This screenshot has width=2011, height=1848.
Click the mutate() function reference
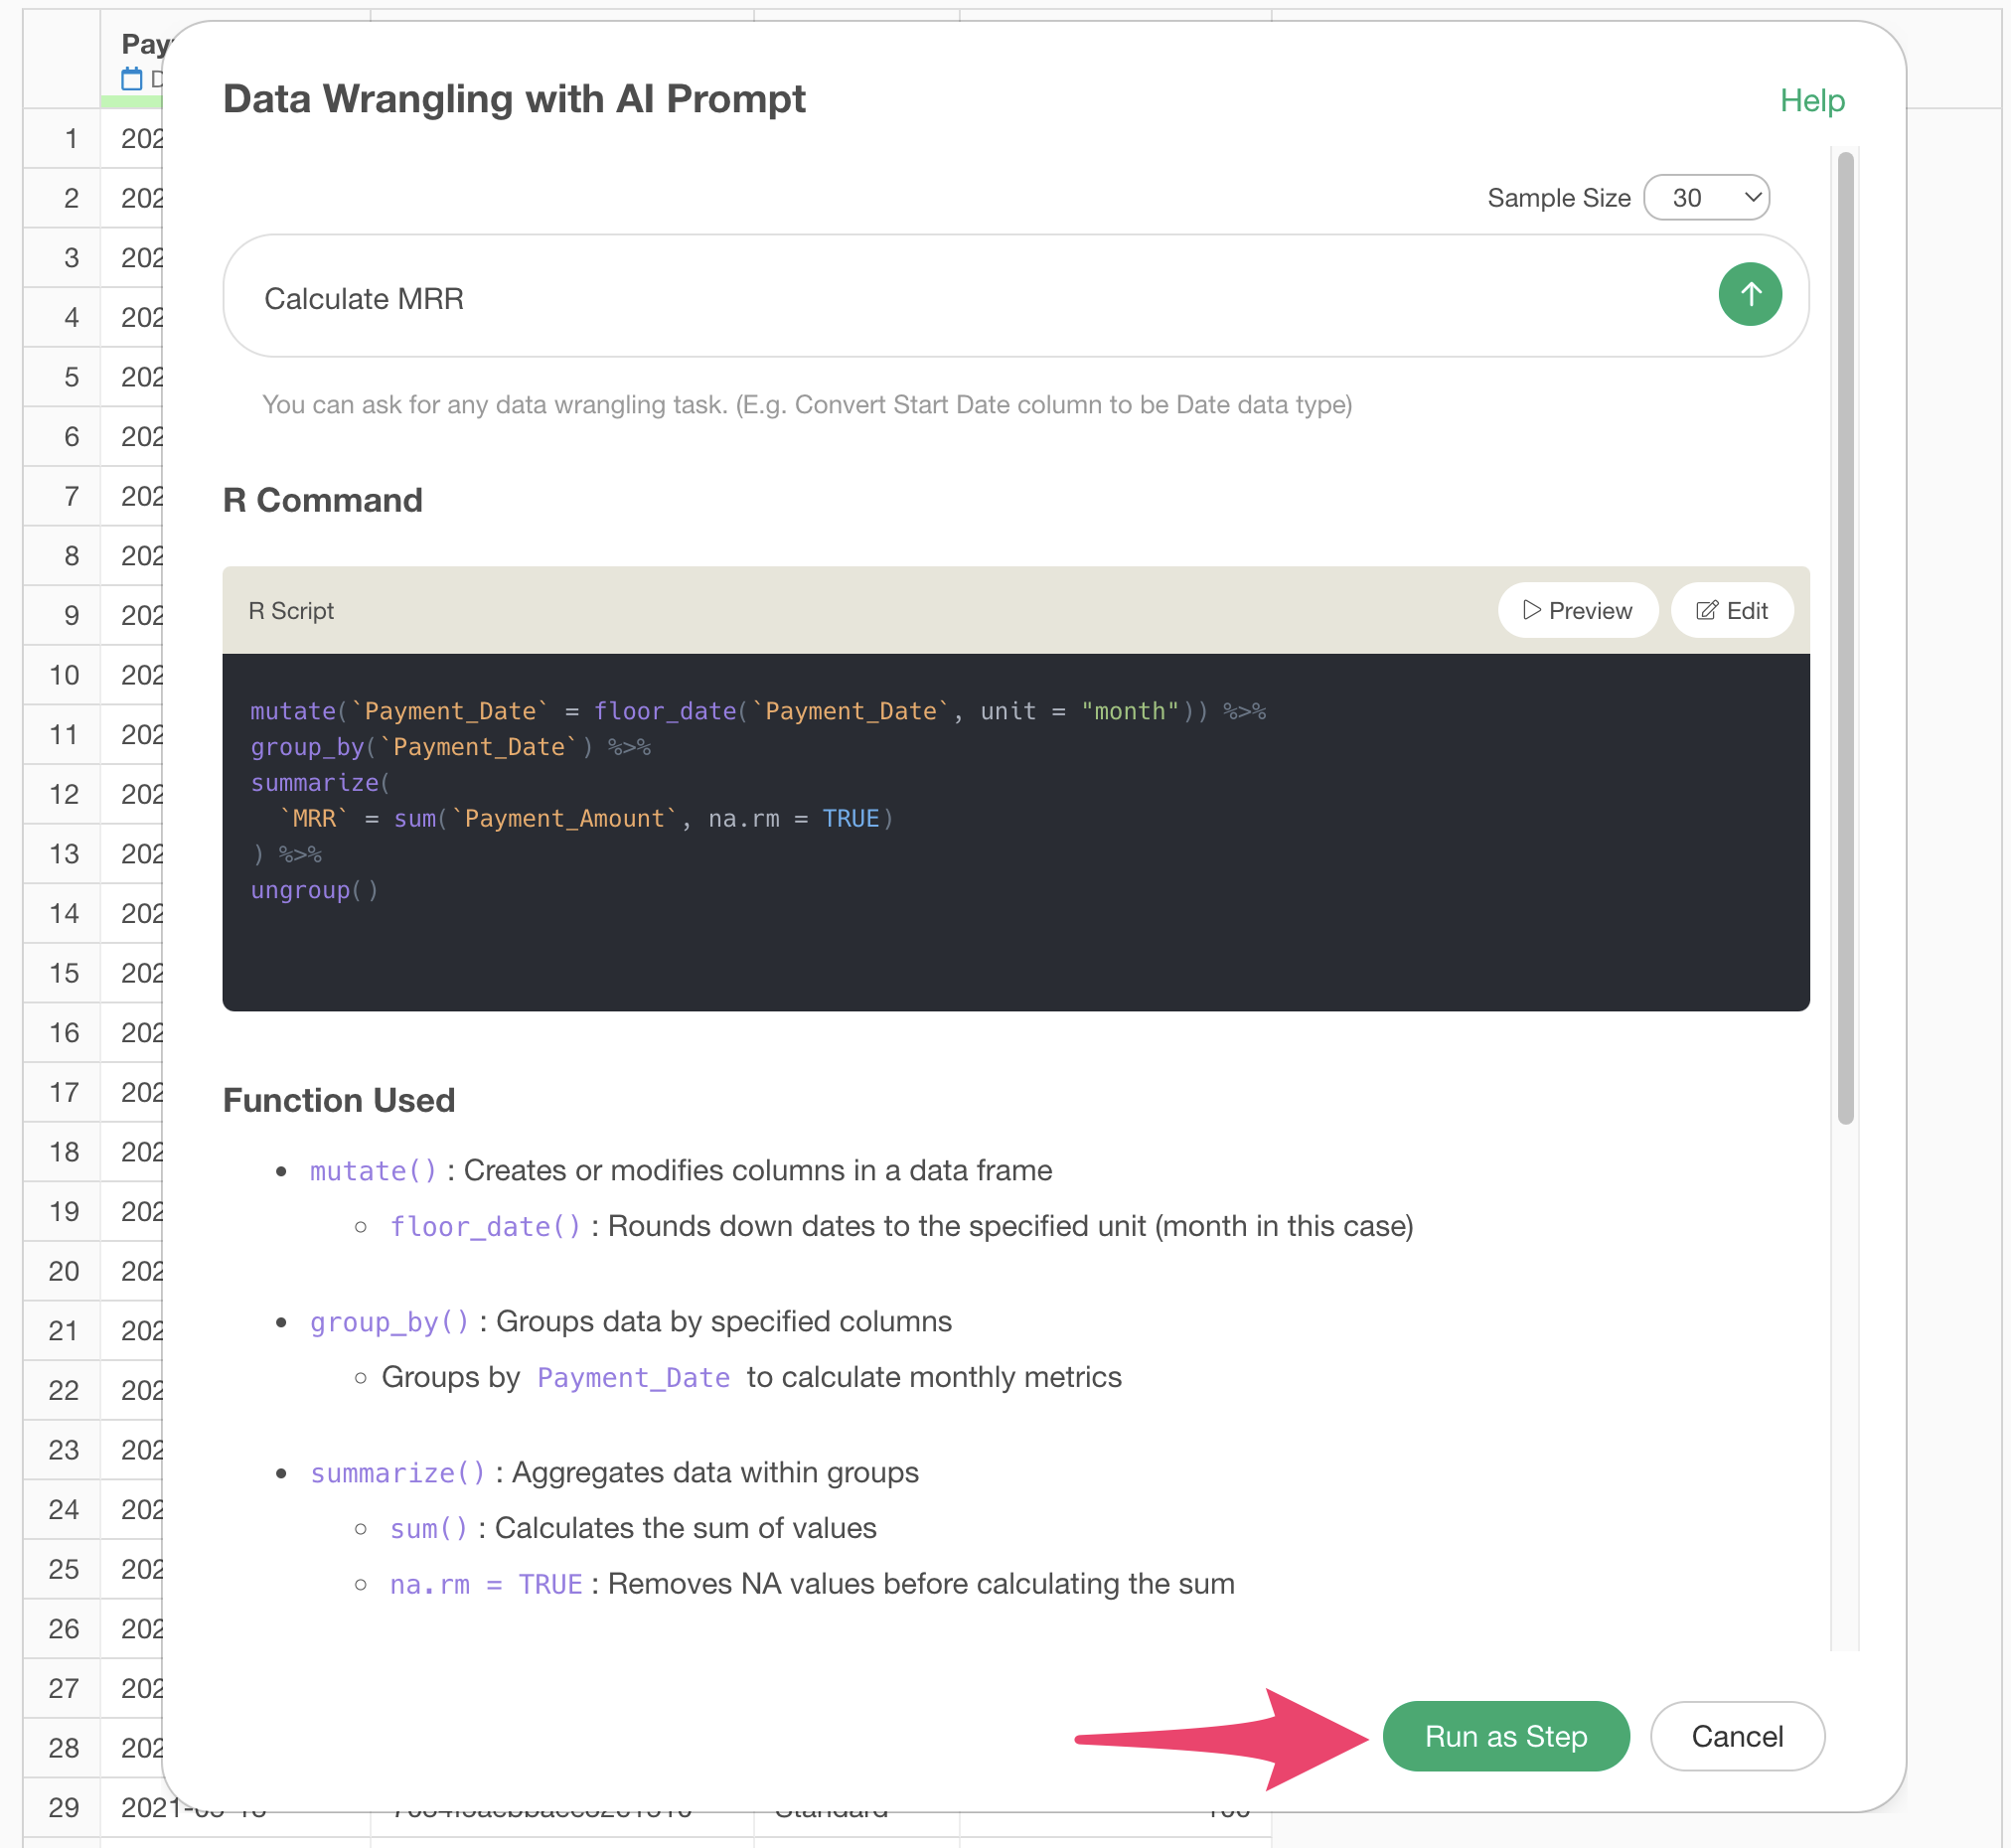[x=373, y=1171]
